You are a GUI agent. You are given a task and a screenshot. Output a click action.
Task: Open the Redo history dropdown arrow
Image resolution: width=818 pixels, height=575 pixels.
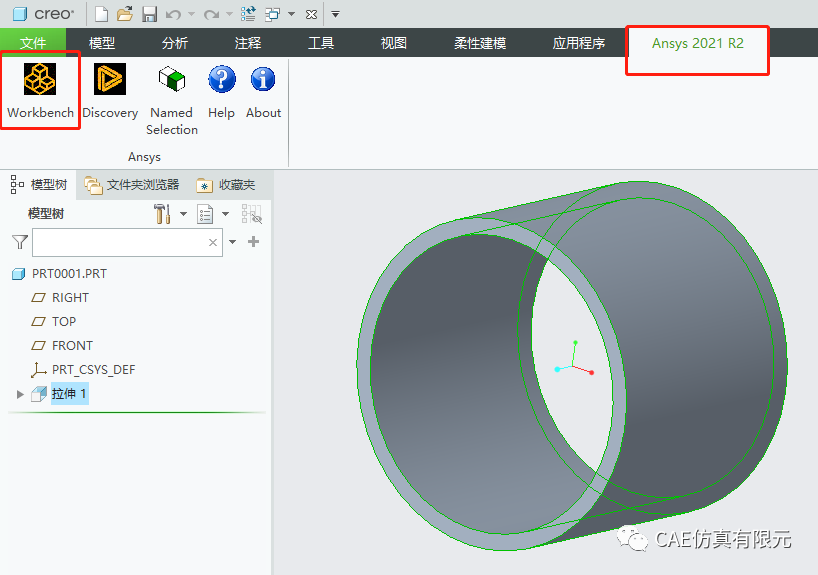tap(230, 15)
